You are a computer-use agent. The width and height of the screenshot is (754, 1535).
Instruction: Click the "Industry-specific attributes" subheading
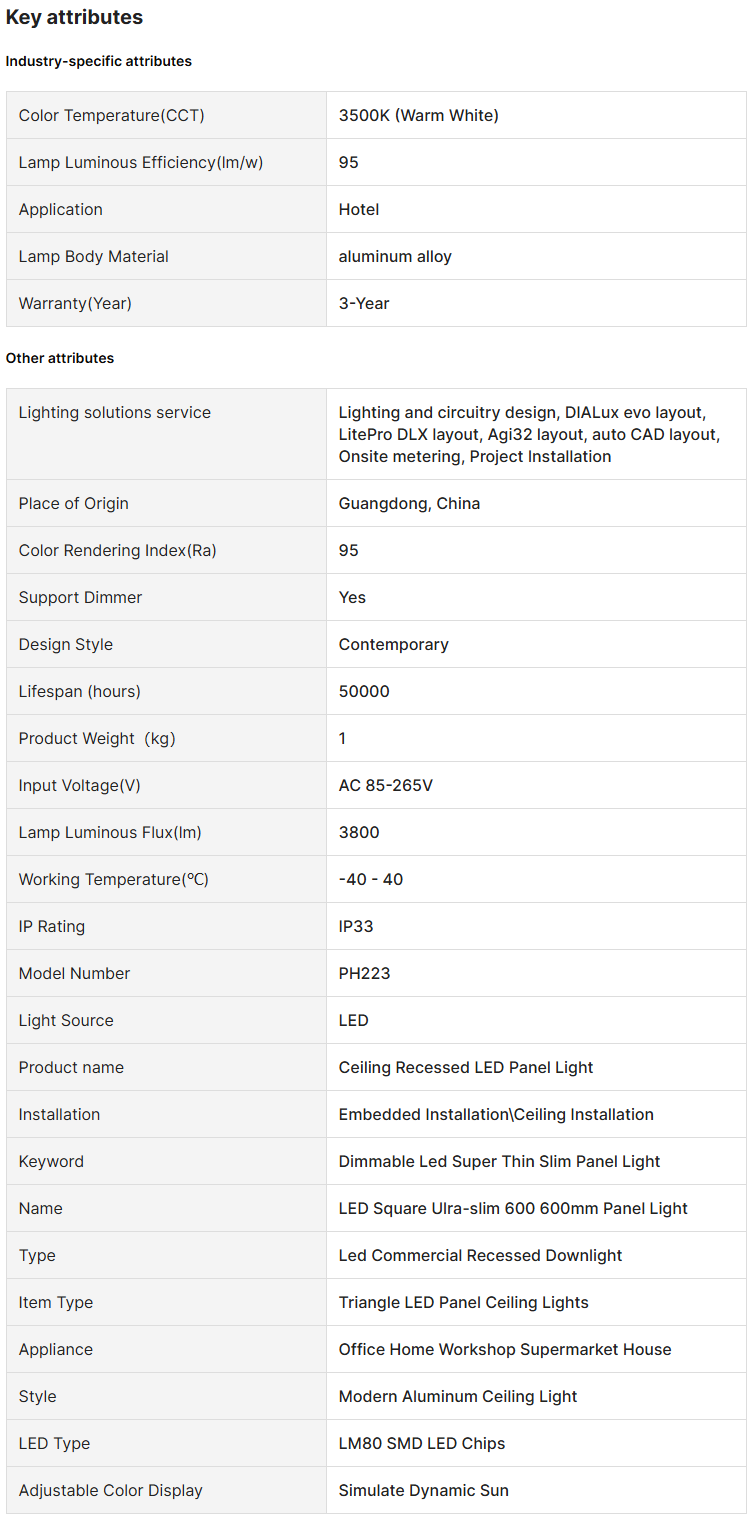pos(98,61)
